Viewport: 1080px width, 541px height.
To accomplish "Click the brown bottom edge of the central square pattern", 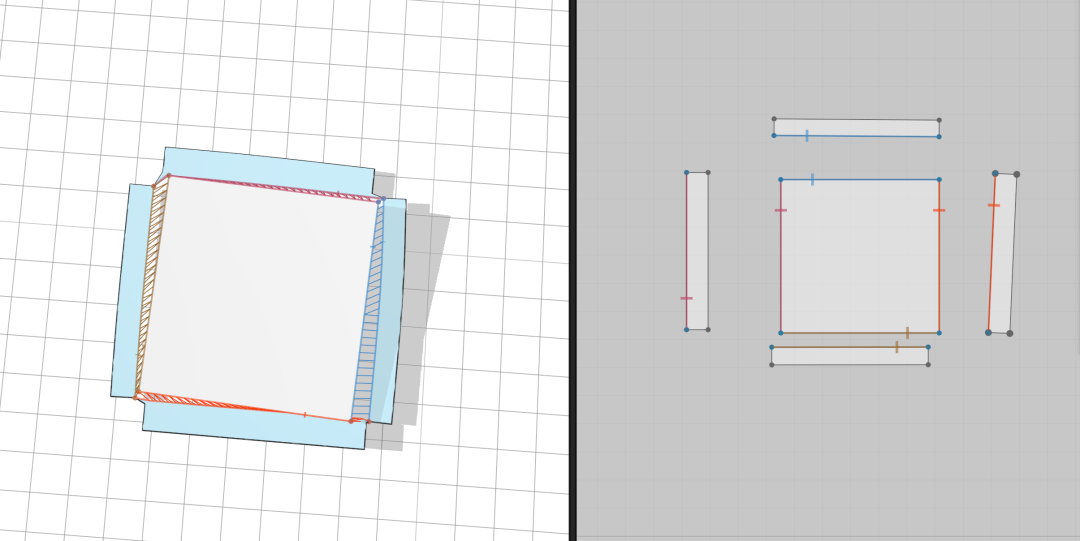I will 860,333.
